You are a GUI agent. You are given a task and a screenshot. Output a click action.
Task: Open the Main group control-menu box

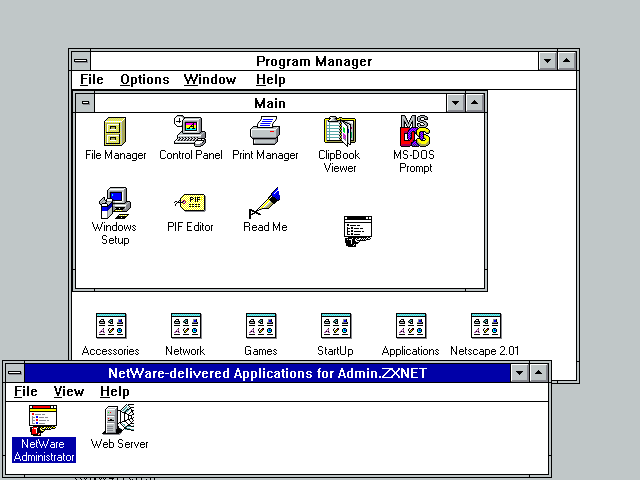85,103
